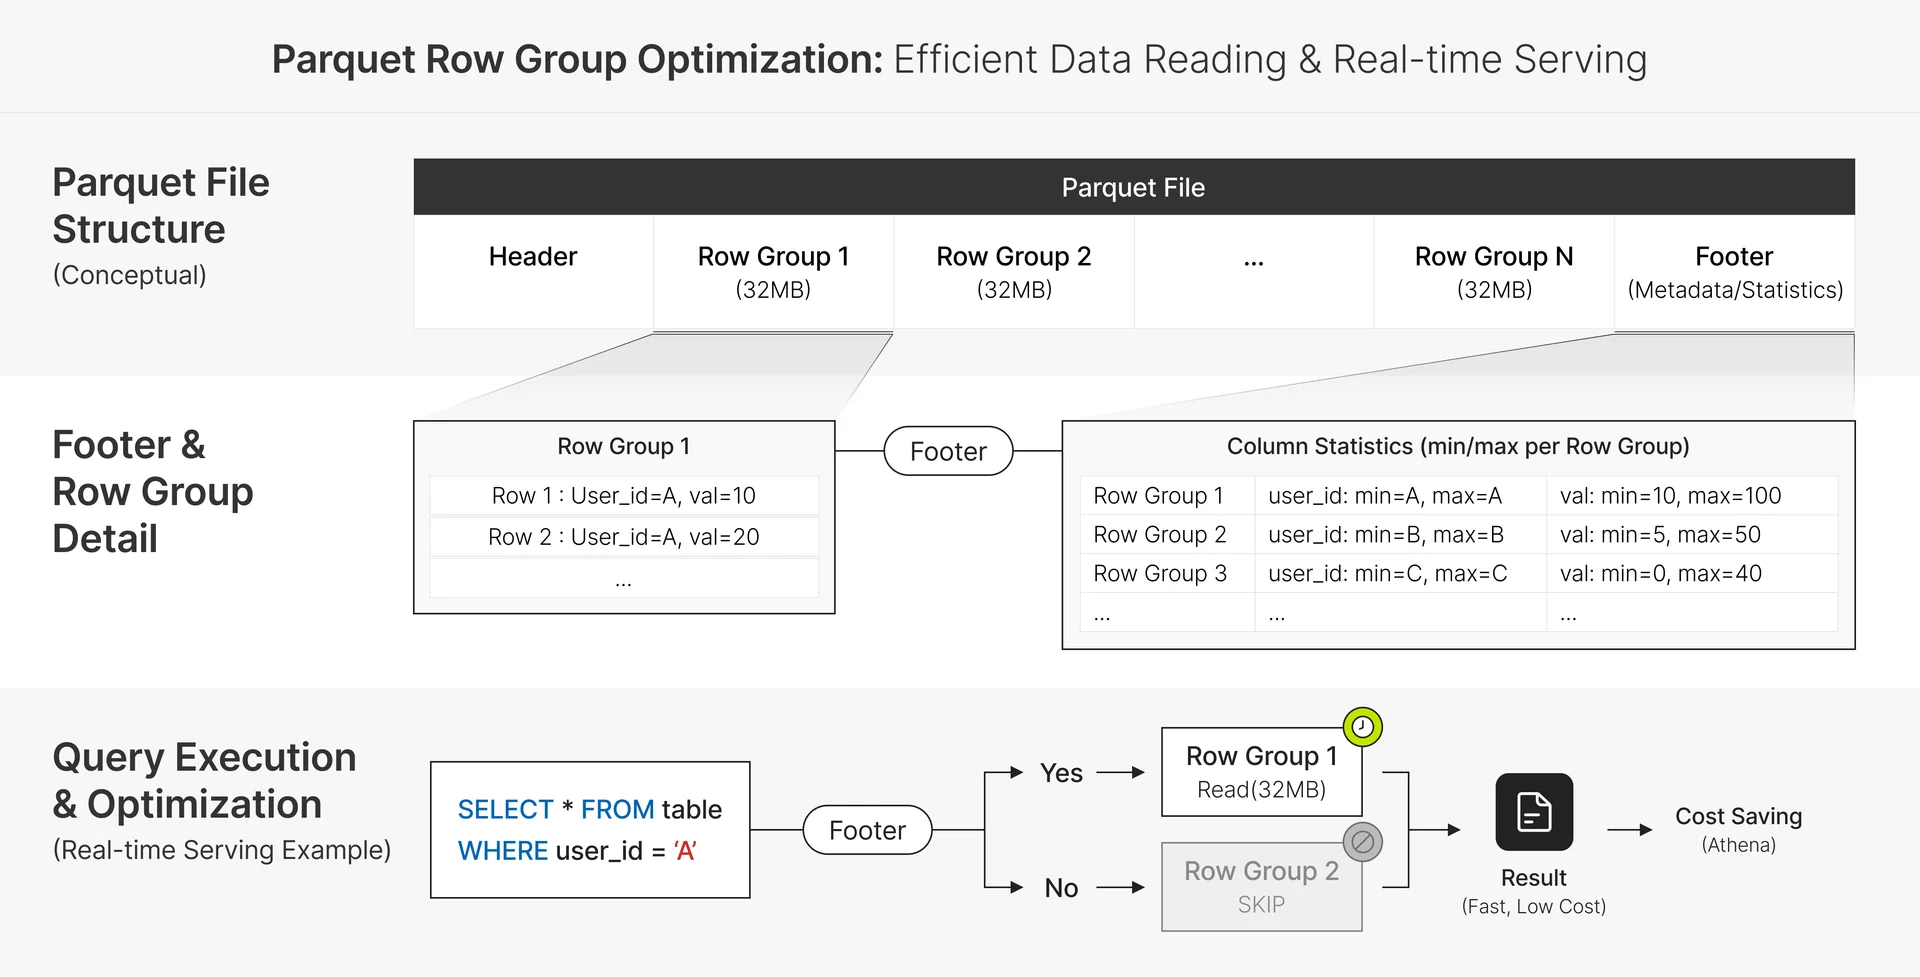Click the black Result document icon

(1534, 812)
